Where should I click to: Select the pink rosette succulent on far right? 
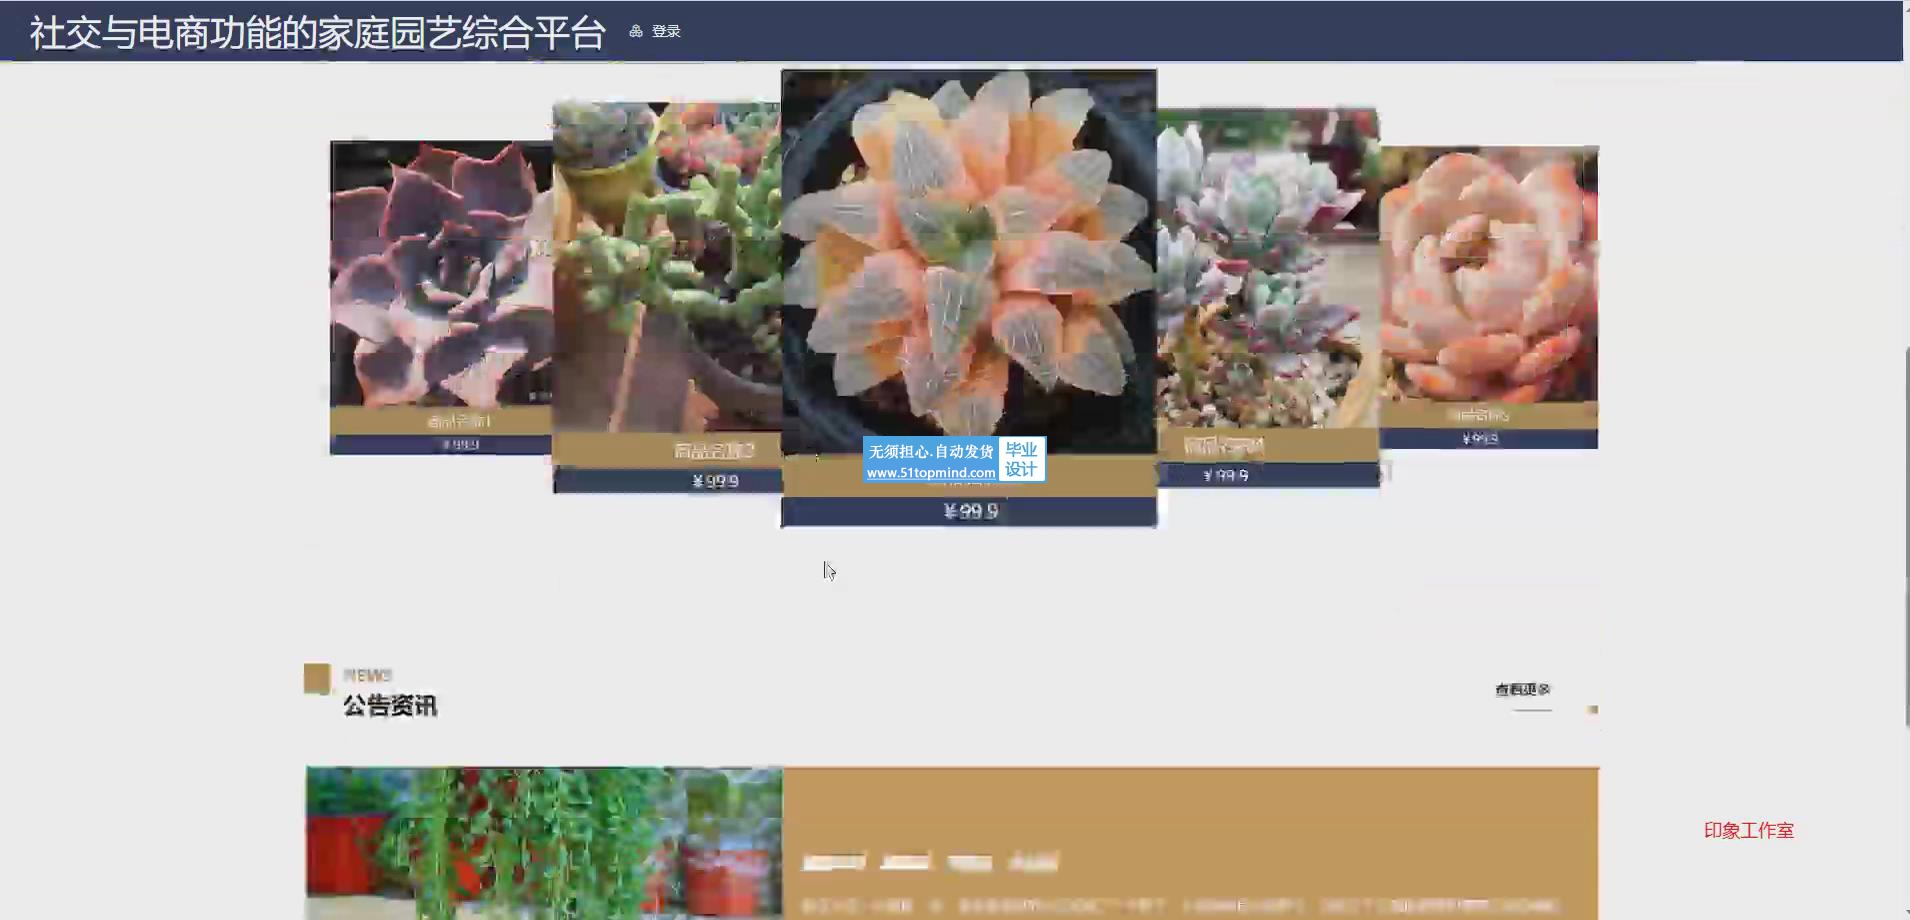(x=1488, y=275)
